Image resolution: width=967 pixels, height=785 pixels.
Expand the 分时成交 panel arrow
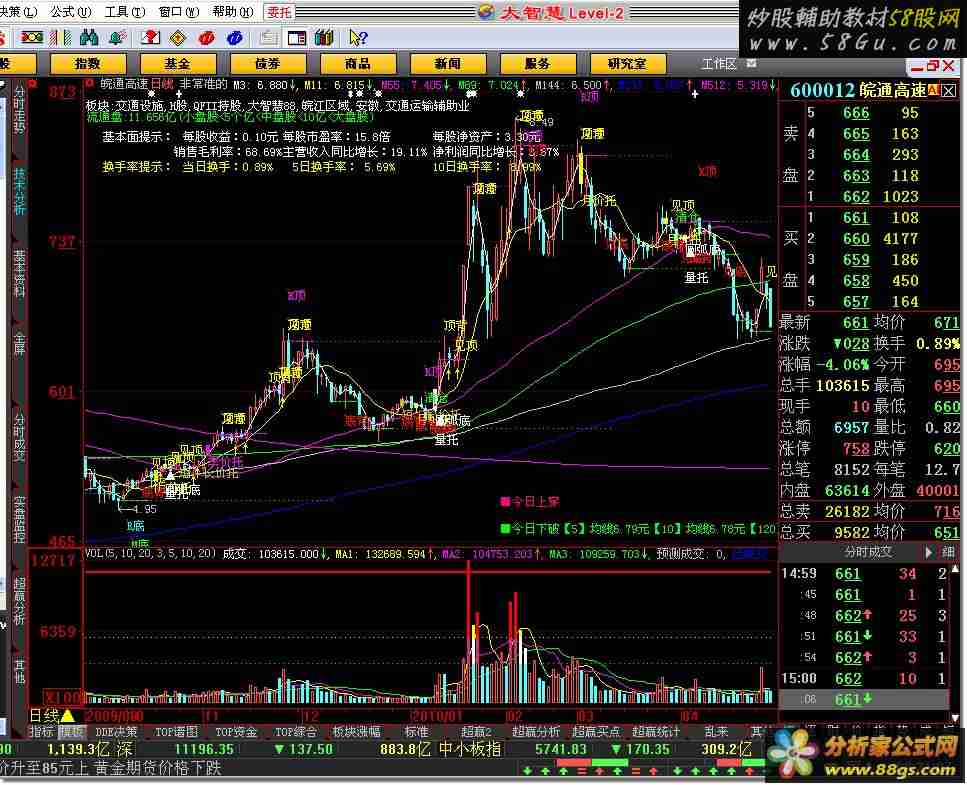point(929,552)
